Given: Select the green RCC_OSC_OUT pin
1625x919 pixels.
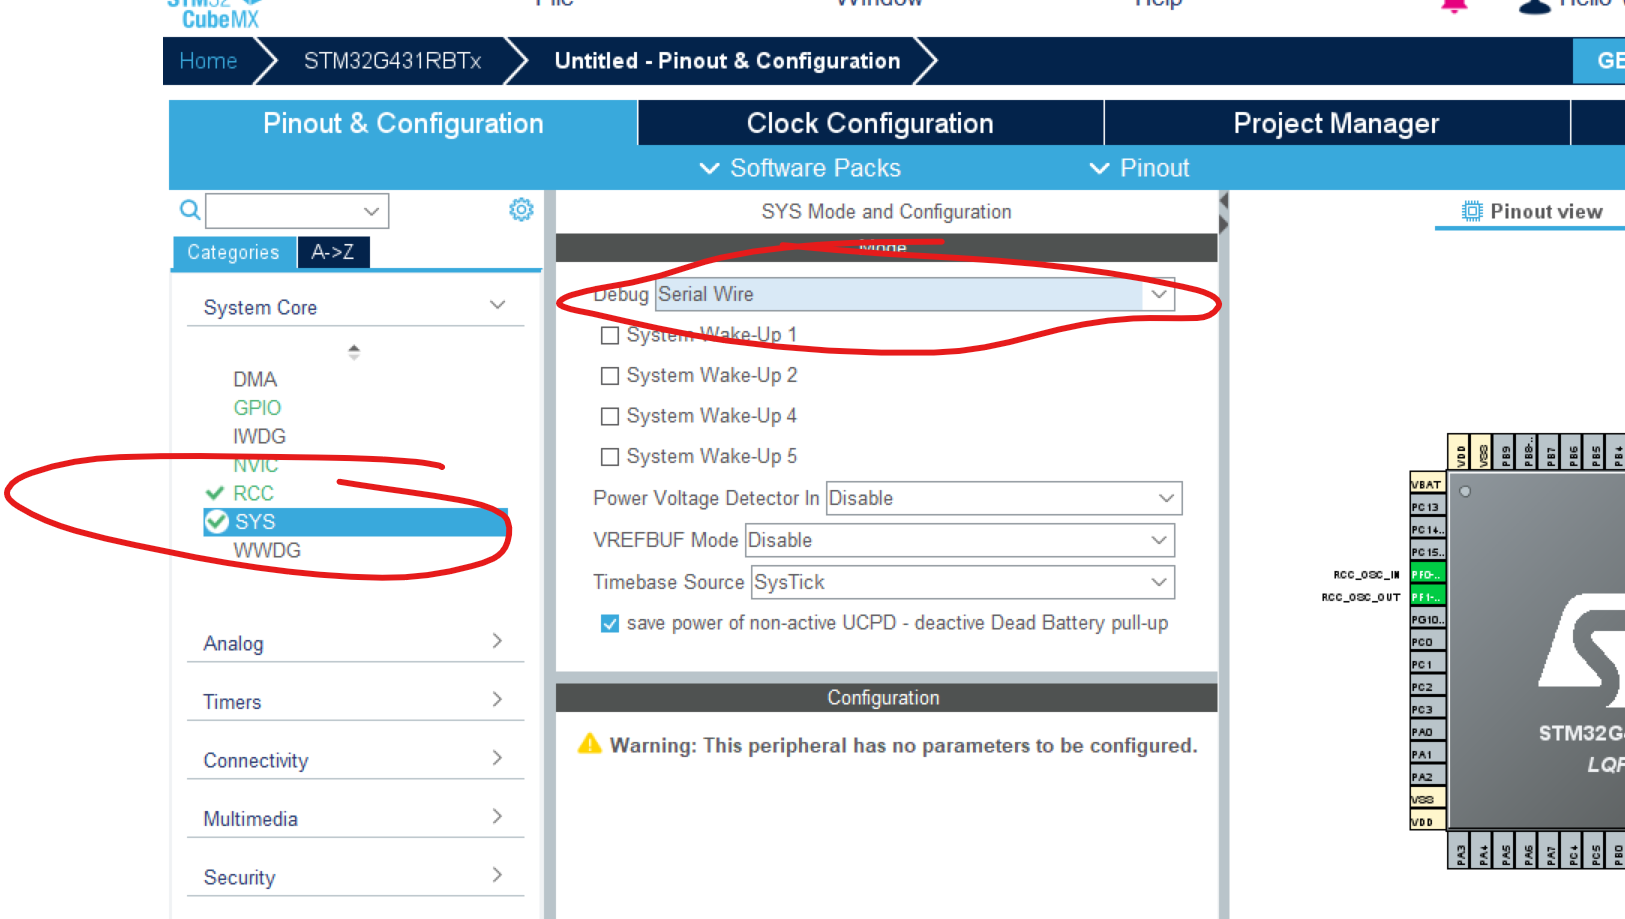Looking at the screenshot, I should click(x=1427, y=597).
